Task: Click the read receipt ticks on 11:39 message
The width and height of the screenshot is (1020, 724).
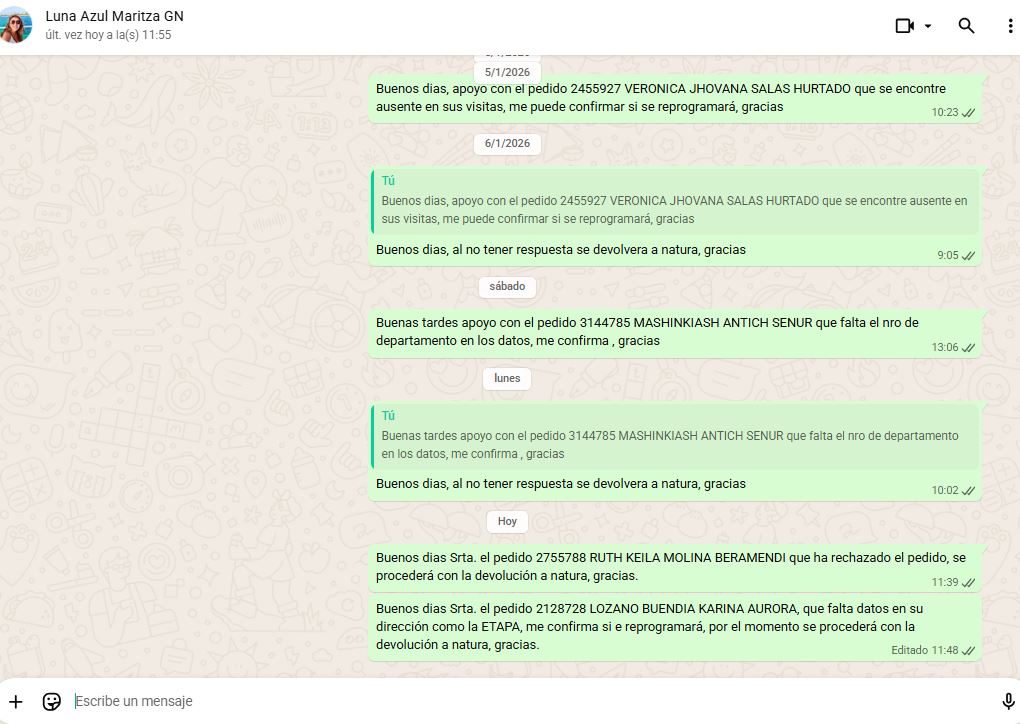Action: click(968, 582)
